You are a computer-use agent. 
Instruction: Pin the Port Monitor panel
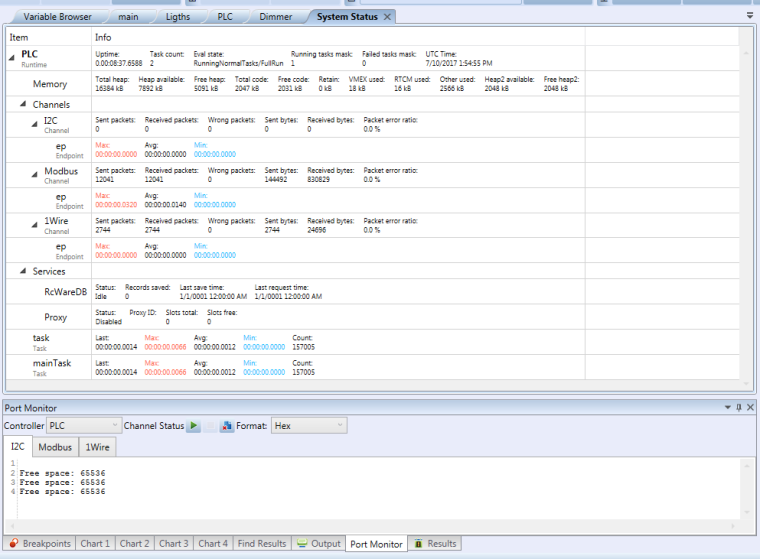click(739, 408)
